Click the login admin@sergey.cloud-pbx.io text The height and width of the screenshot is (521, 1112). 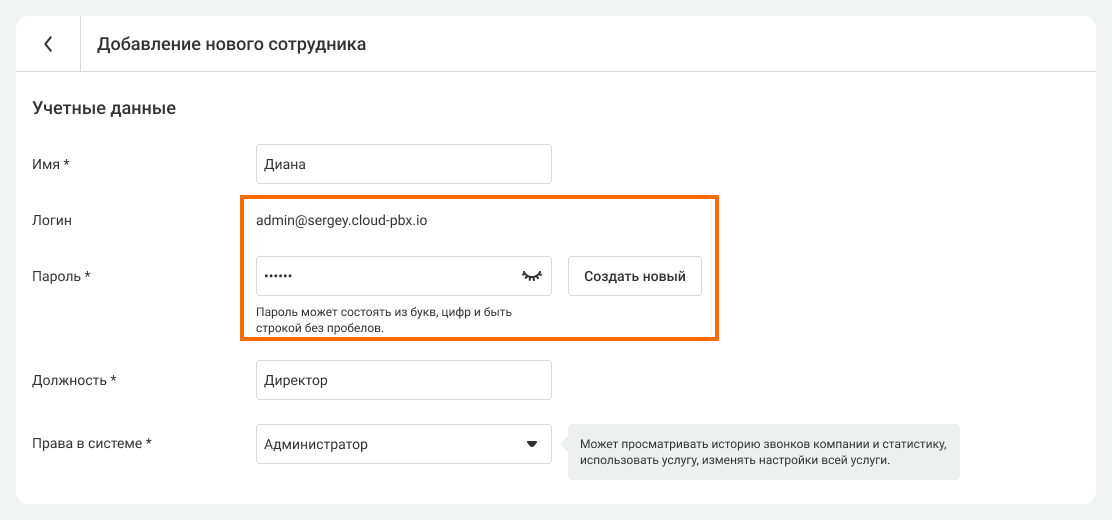pos(342,220)
